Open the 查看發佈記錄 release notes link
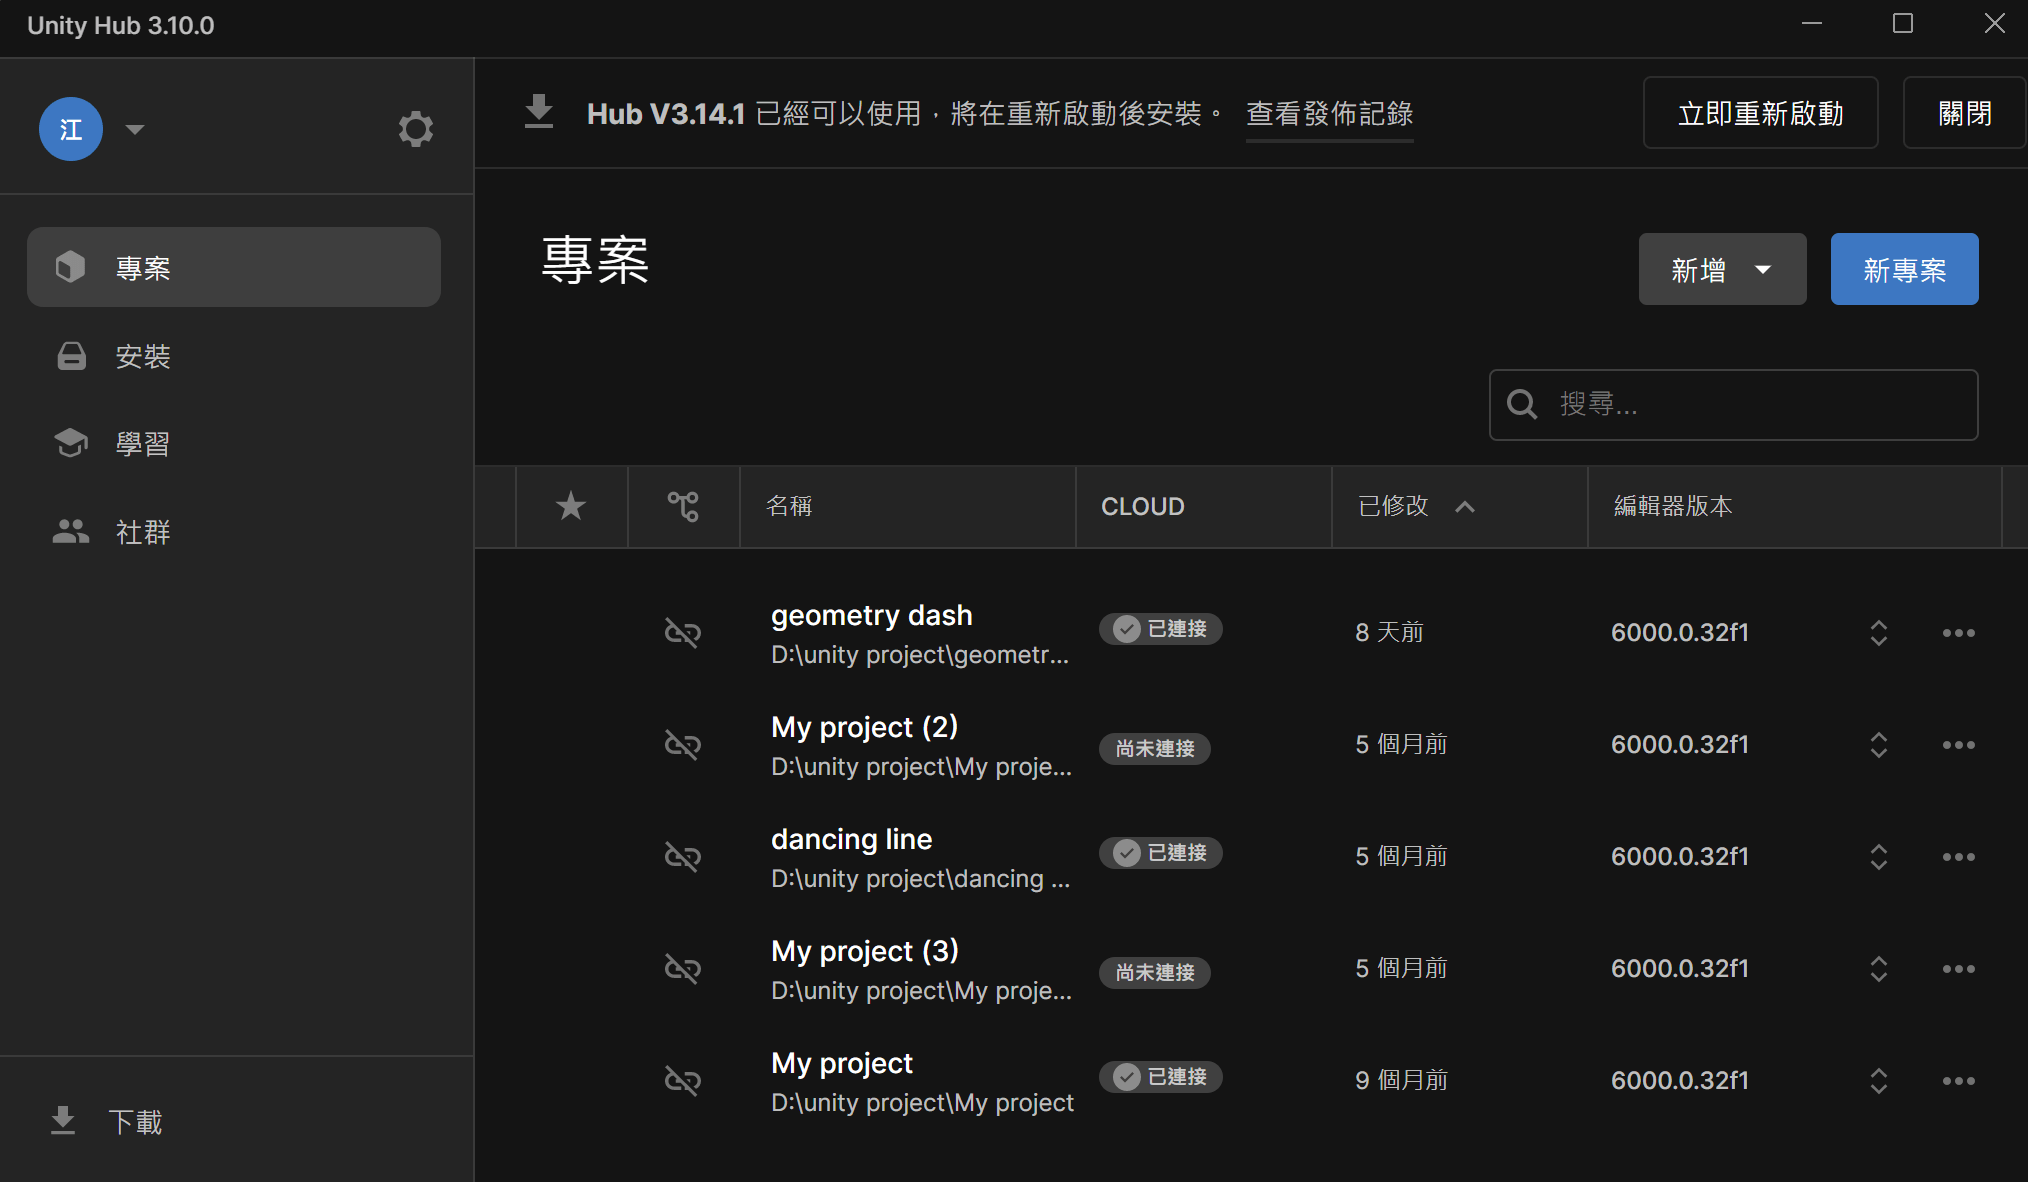Screen dimensions: 2028x1182 pos(1329,114)
